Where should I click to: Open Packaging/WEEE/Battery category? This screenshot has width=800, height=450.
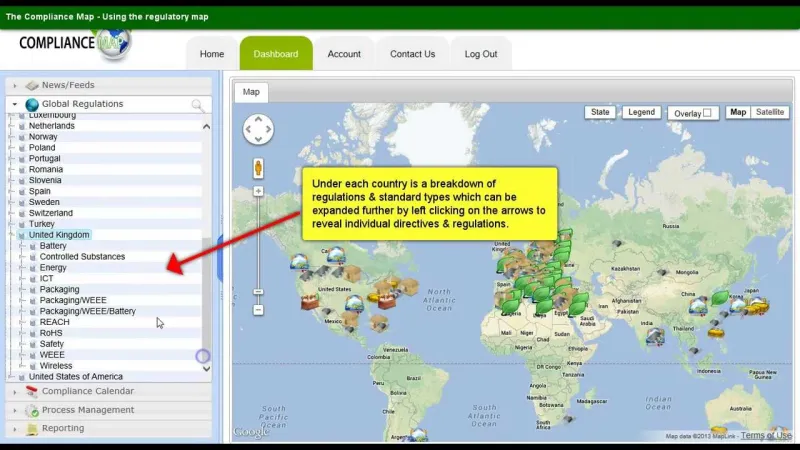(88, 311)
